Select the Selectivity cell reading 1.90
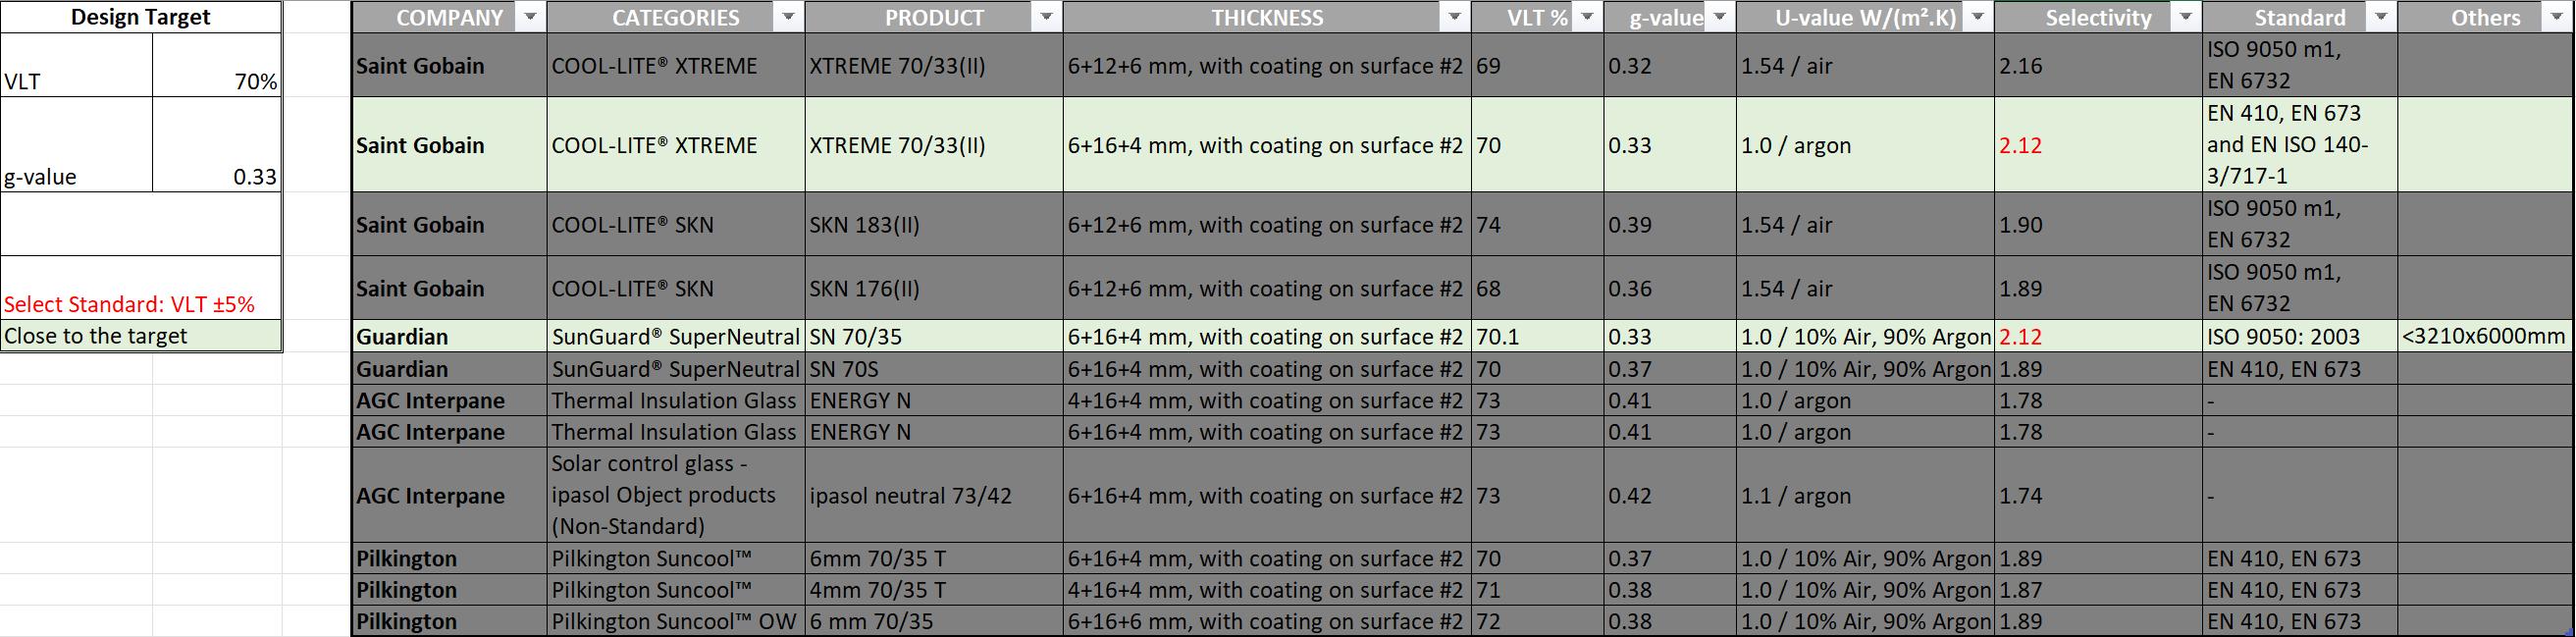This screenshot has height=637, width=2576. point(2098,224)
